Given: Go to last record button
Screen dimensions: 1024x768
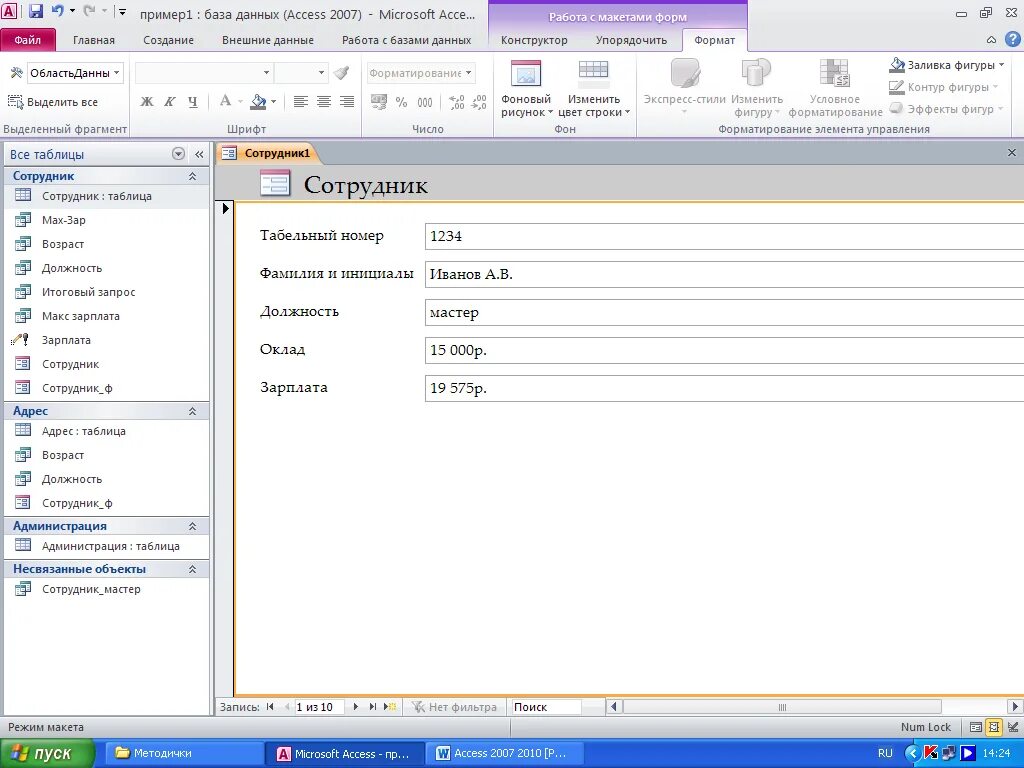Looking at the screenshot, I should [373, 707].
